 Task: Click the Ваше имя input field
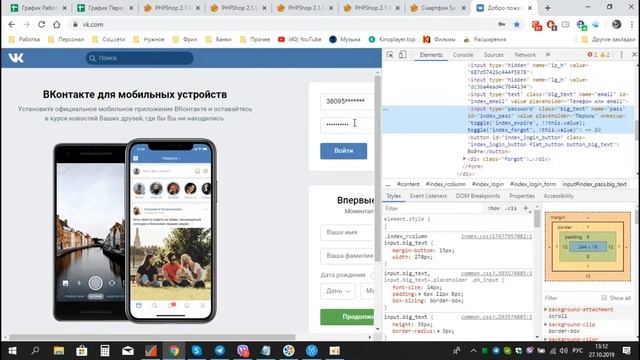(x=347, y=232)
